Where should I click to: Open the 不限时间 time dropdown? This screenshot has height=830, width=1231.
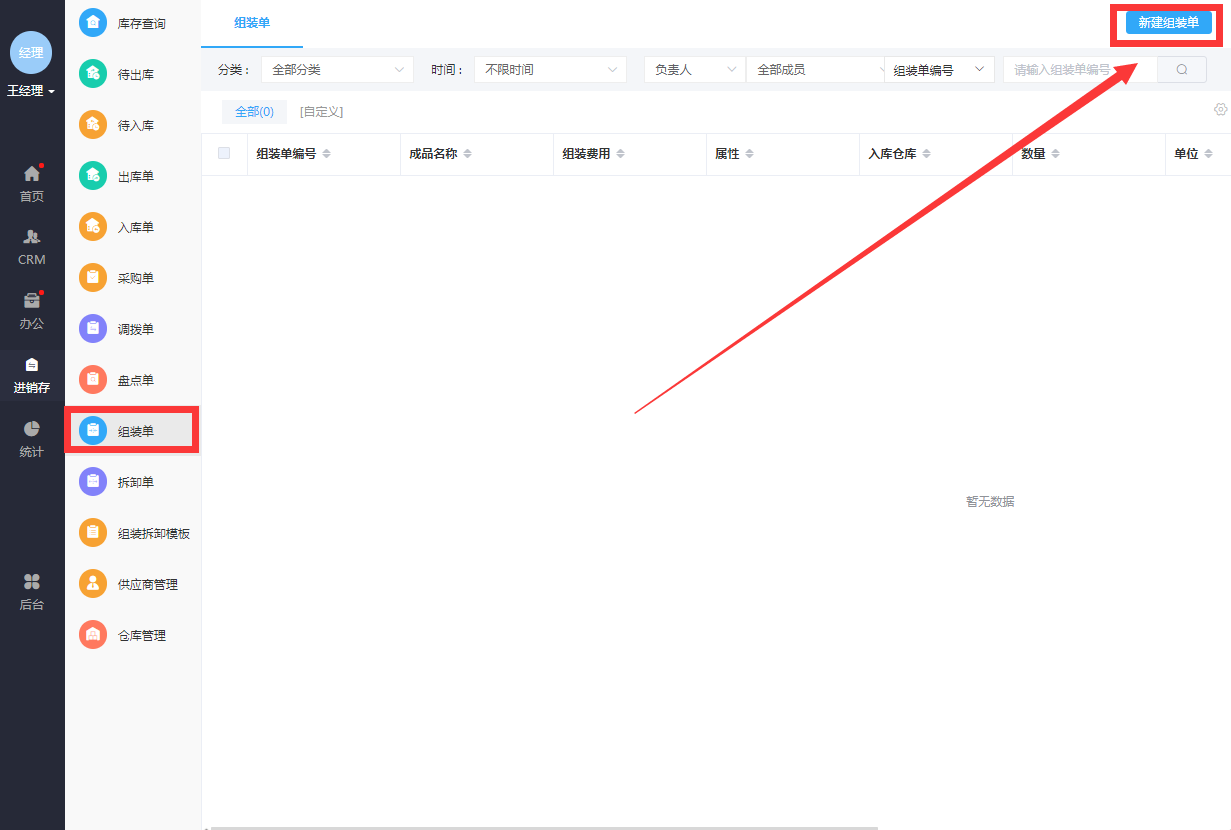[x=550, y=70]
